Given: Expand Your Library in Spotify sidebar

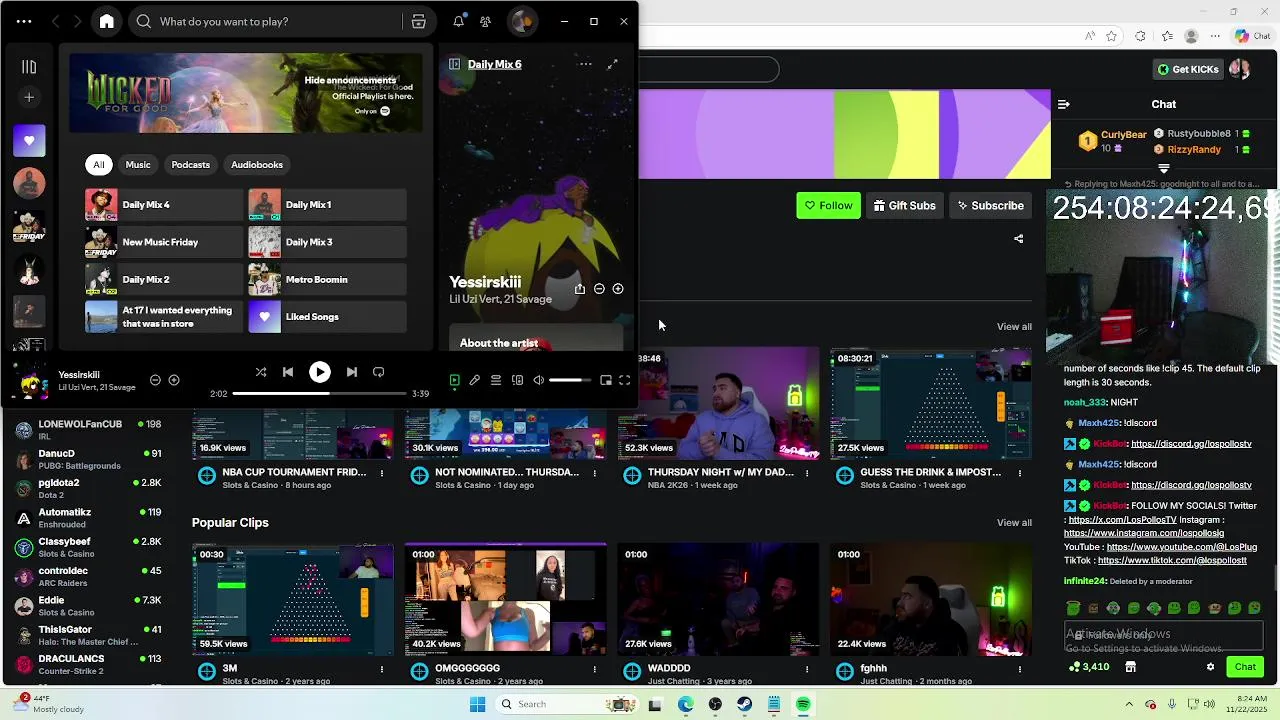Looking at the screenshot, I should tap(29, 67).
